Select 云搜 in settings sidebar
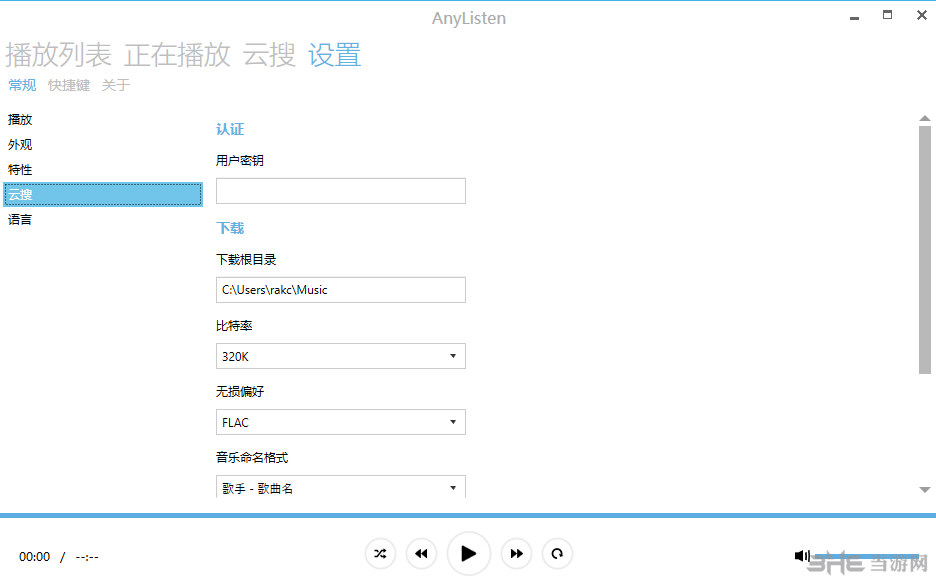936x585 pixels. (x=103, y=195)
